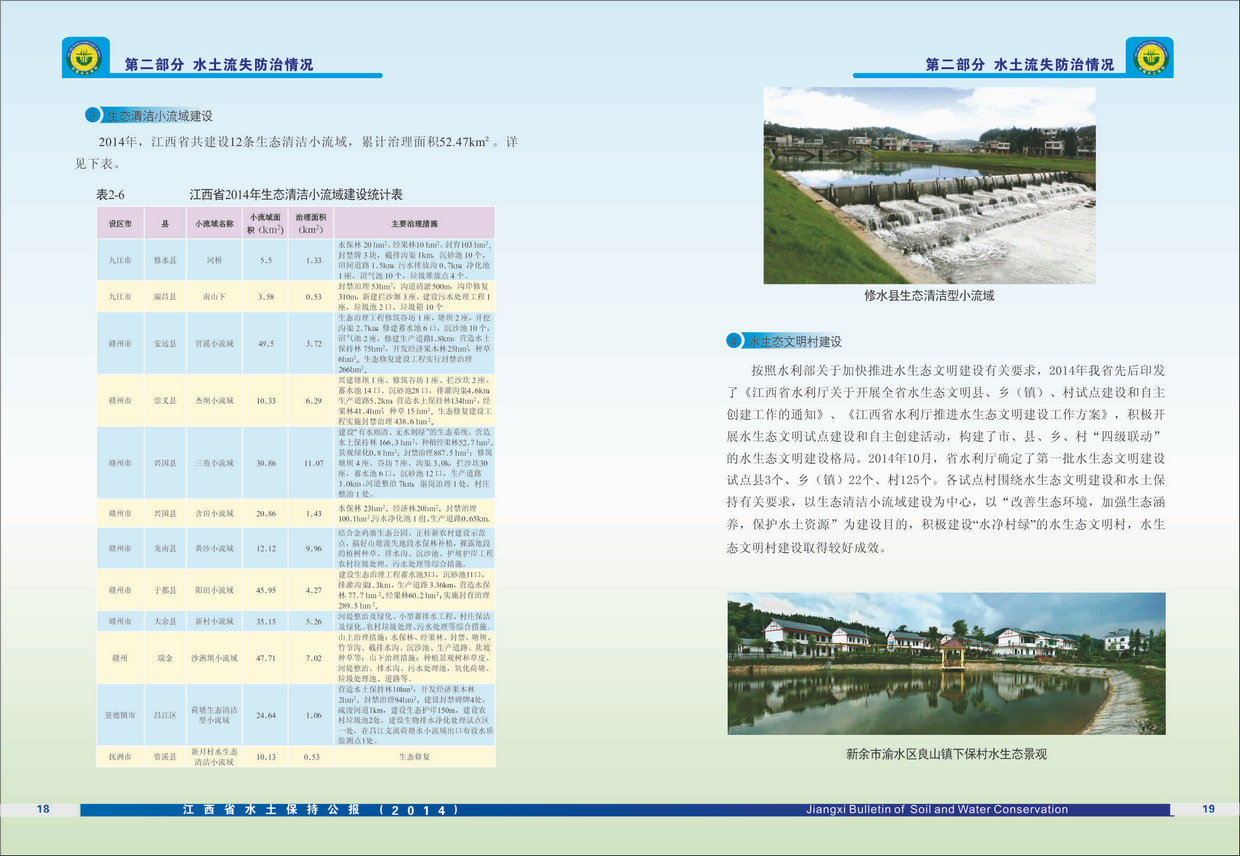The width and height of the screenshot is (1240, 856).
Task: Click the emblem logo on the left page header
Action: pyautogui.click(x=84, y=57)
